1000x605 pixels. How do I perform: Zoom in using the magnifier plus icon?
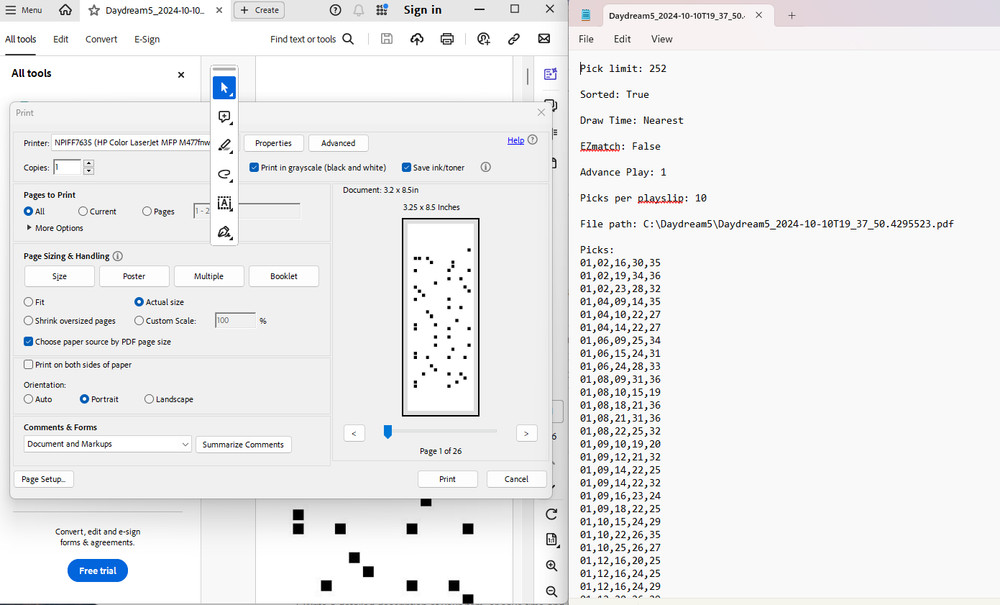pos(551,566)
